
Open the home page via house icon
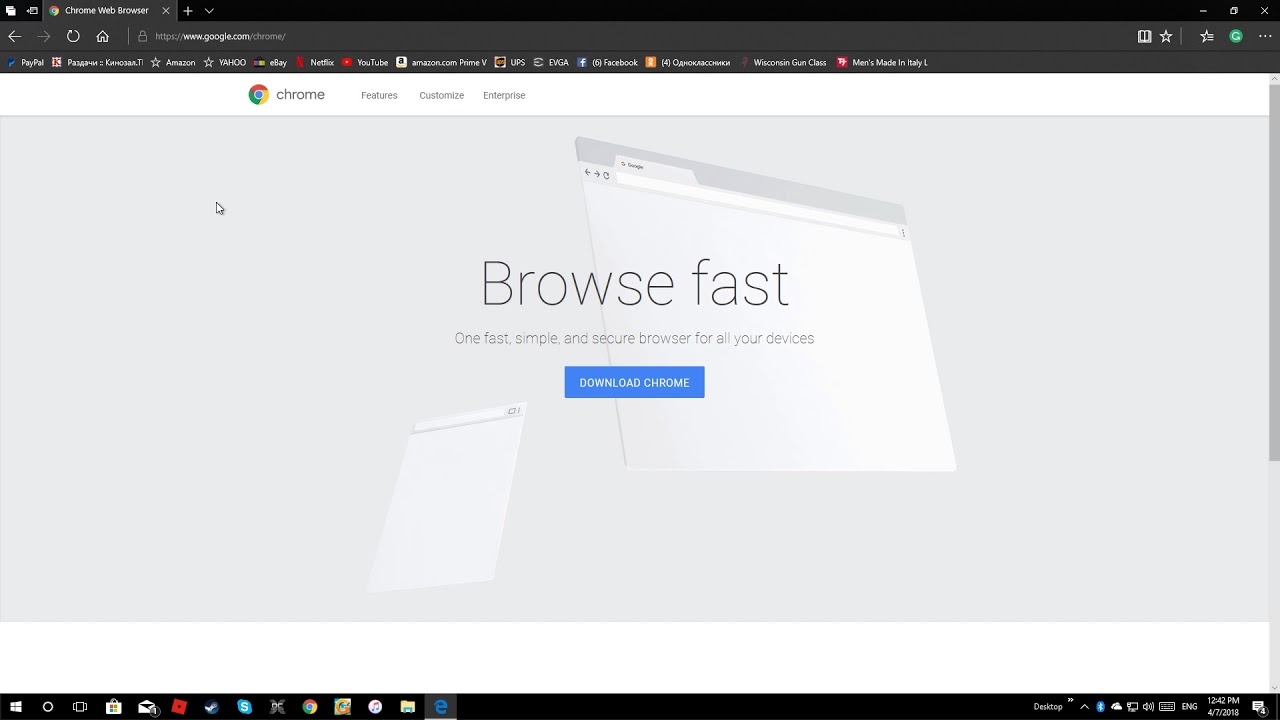point(102,36)
